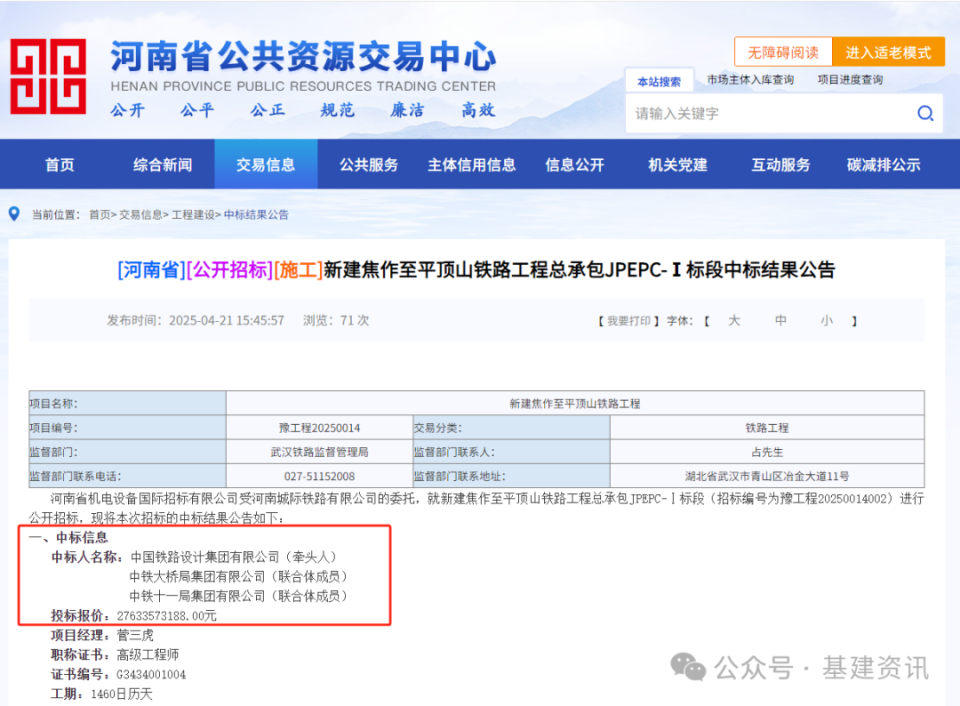Open 碳减排公示 navigation item
The width and height of the screenshot is (960, 706).
tap(883, 165)
